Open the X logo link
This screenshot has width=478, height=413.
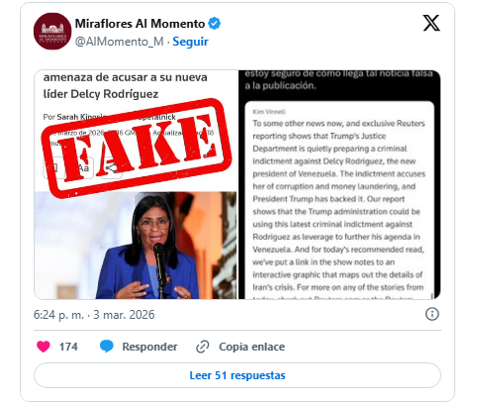pos(431,23)
